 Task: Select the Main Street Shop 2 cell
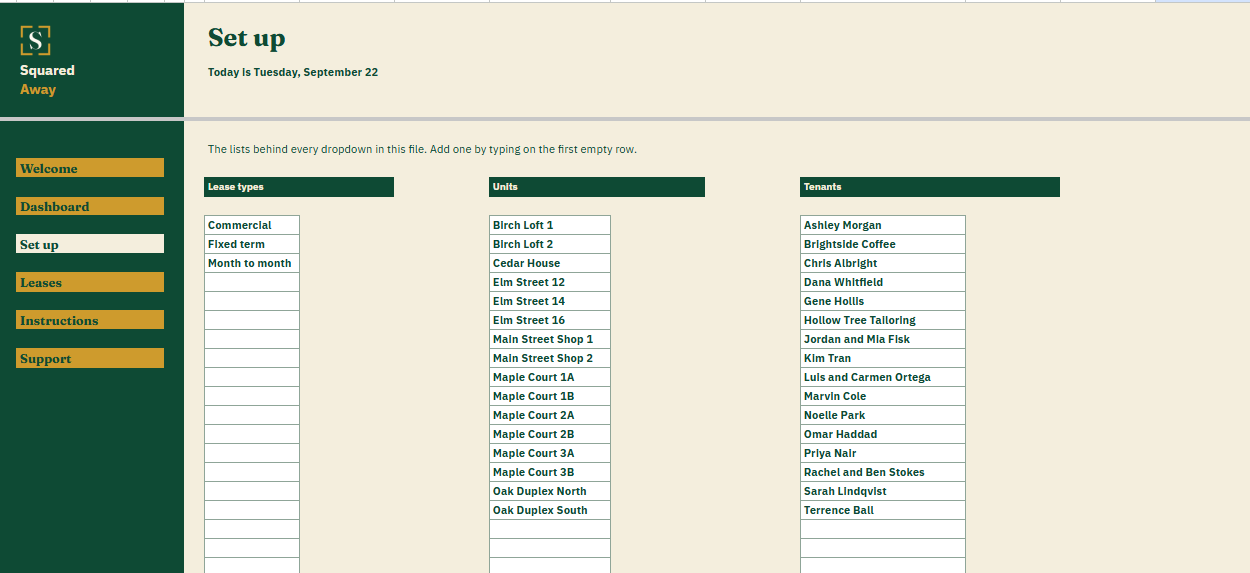[x=550, y=358]
